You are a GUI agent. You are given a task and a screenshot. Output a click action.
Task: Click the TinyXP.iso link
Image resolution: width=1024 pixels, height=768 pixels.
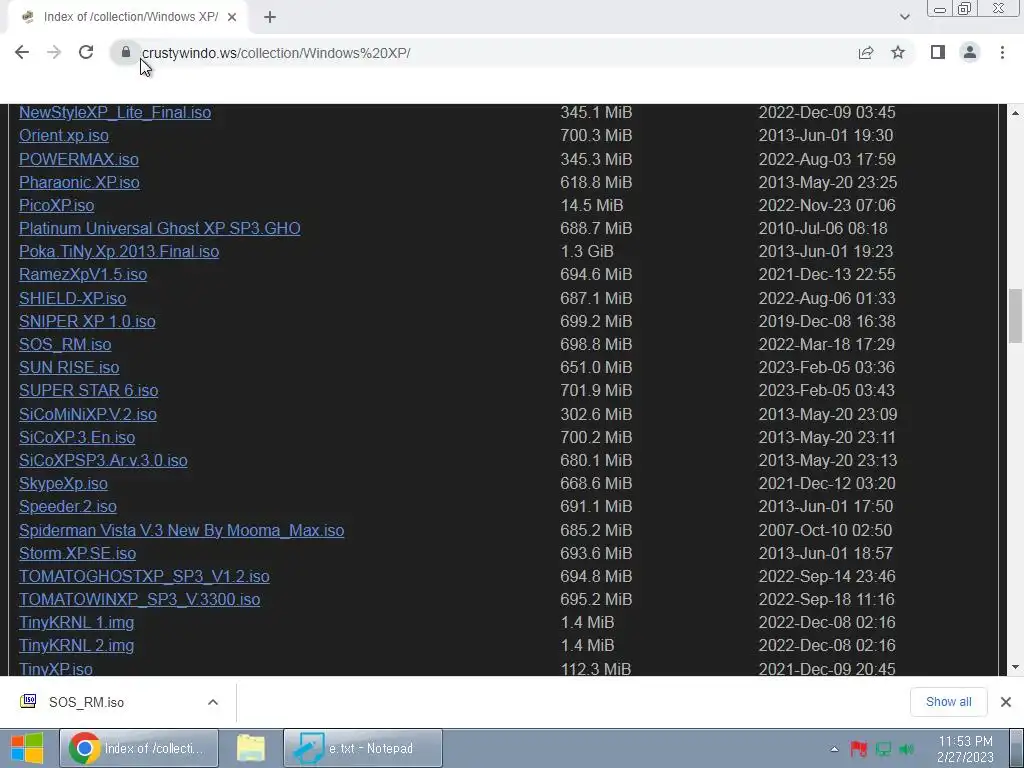[56, 669]
